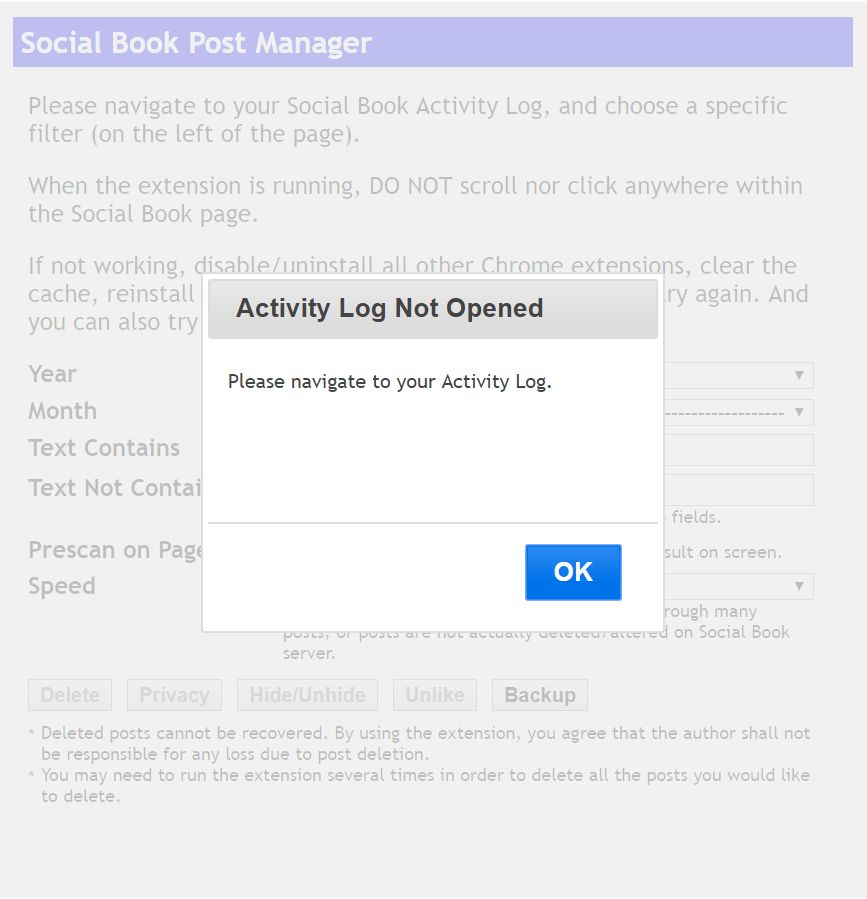Click the Speed label
Viewport: 867px width, 899px height.
click(x=62, y=586)
